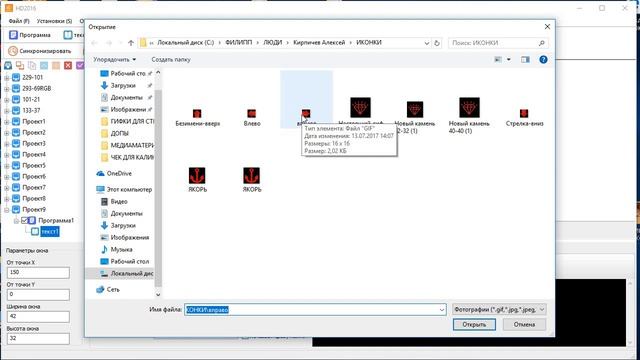
Task: Expand the 133-37 project node
Action: click(x=7, y=111)
